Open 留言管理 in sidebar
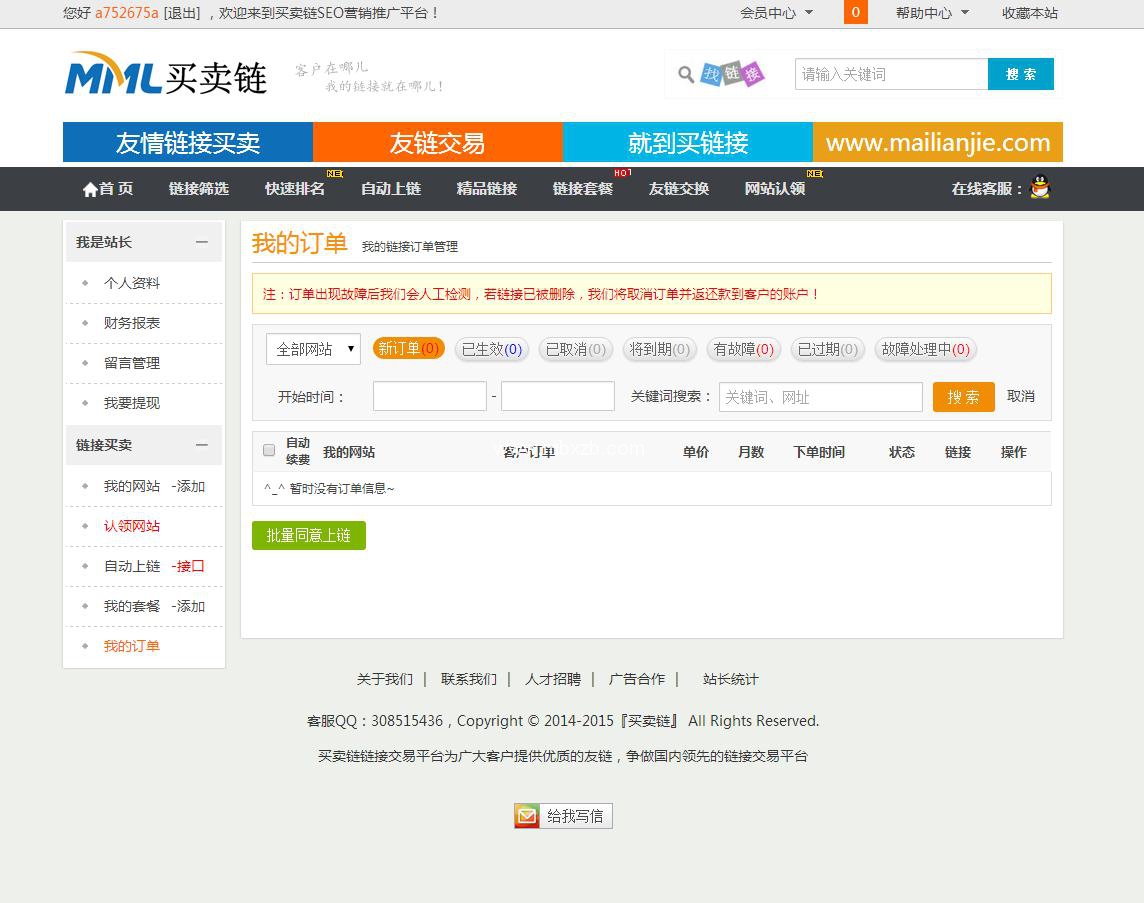This screenshot has height=903, width=1144. click(x=131, y=363)
